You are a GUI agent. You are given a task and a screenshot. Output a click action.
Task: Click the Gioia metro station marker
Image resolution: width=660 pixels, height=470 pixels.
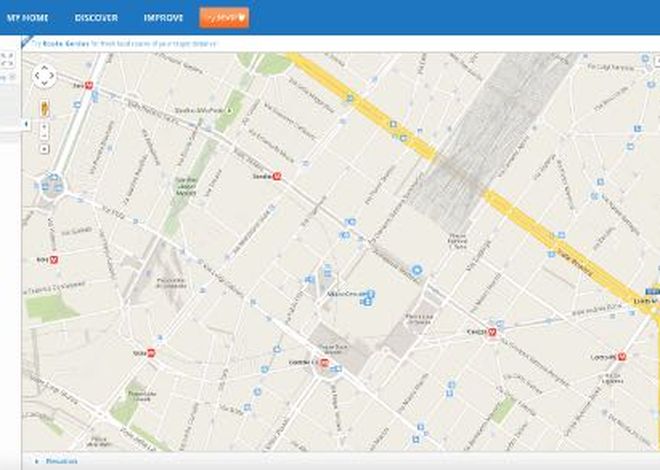click(151, 353)
